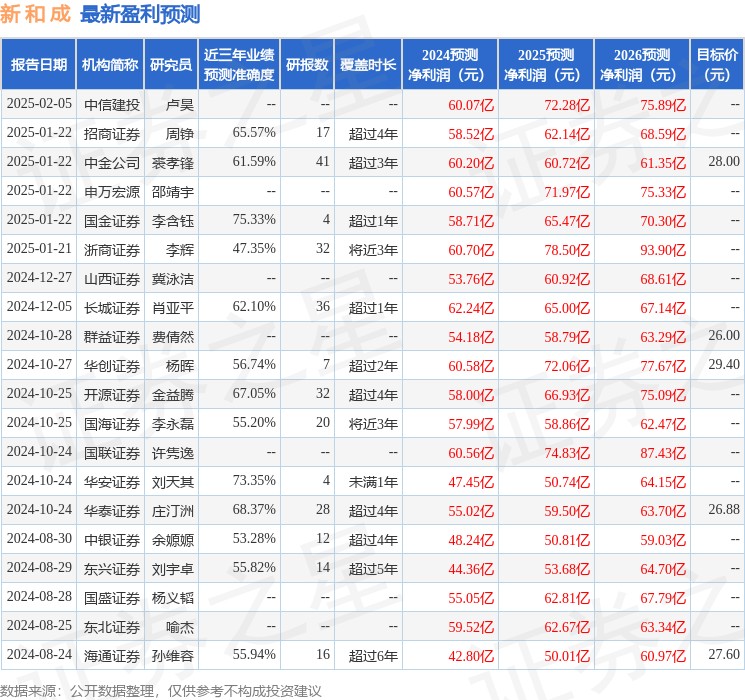Select the 国盛证券 institution cell
The height and width of the screenshot is (700, 745).
tap(112, 598)
